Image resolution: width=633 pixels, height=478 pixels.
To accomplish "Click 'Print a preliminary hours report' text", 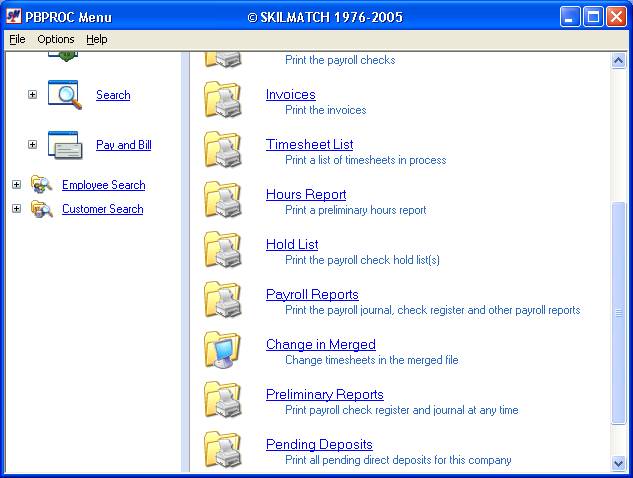I will click(355, 210).
